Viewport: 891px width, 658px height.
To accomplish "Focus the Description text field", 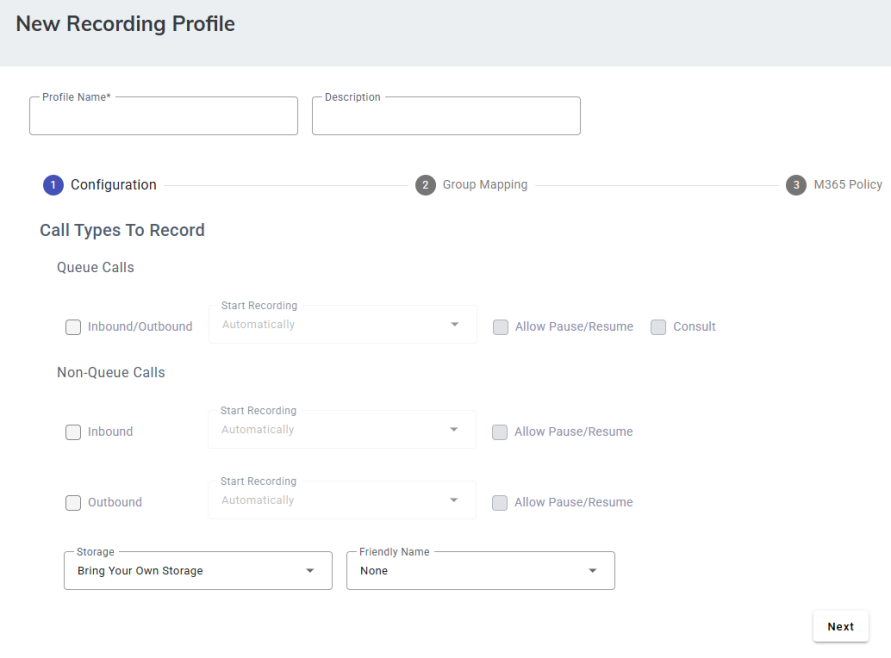I will click(x=446, y=117).
